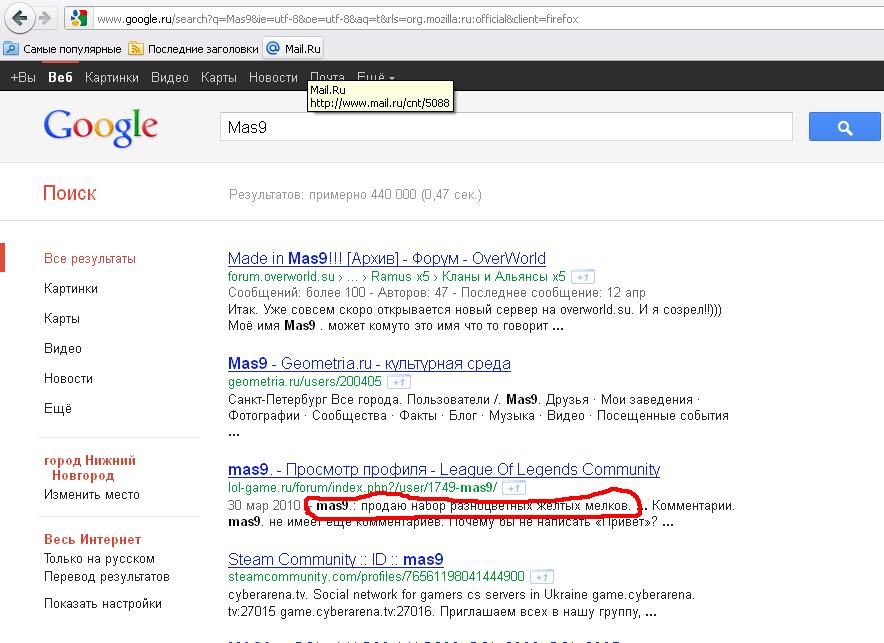Expand the Ещё dropdown in top bar

(375, 77)
